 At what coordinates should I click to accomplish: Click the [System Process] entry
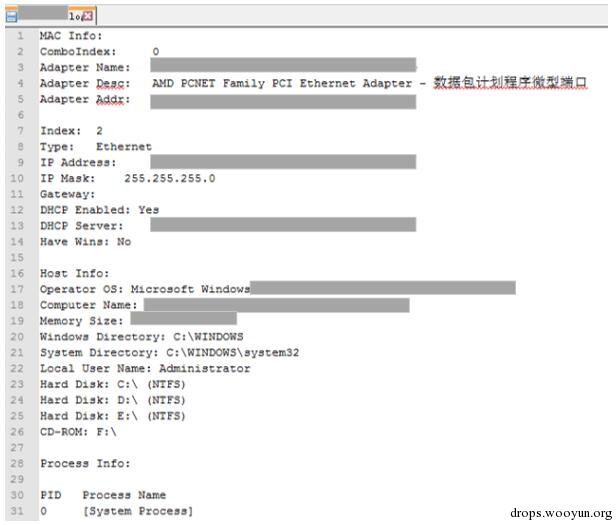pyautogui.click(x=138, y=511)
